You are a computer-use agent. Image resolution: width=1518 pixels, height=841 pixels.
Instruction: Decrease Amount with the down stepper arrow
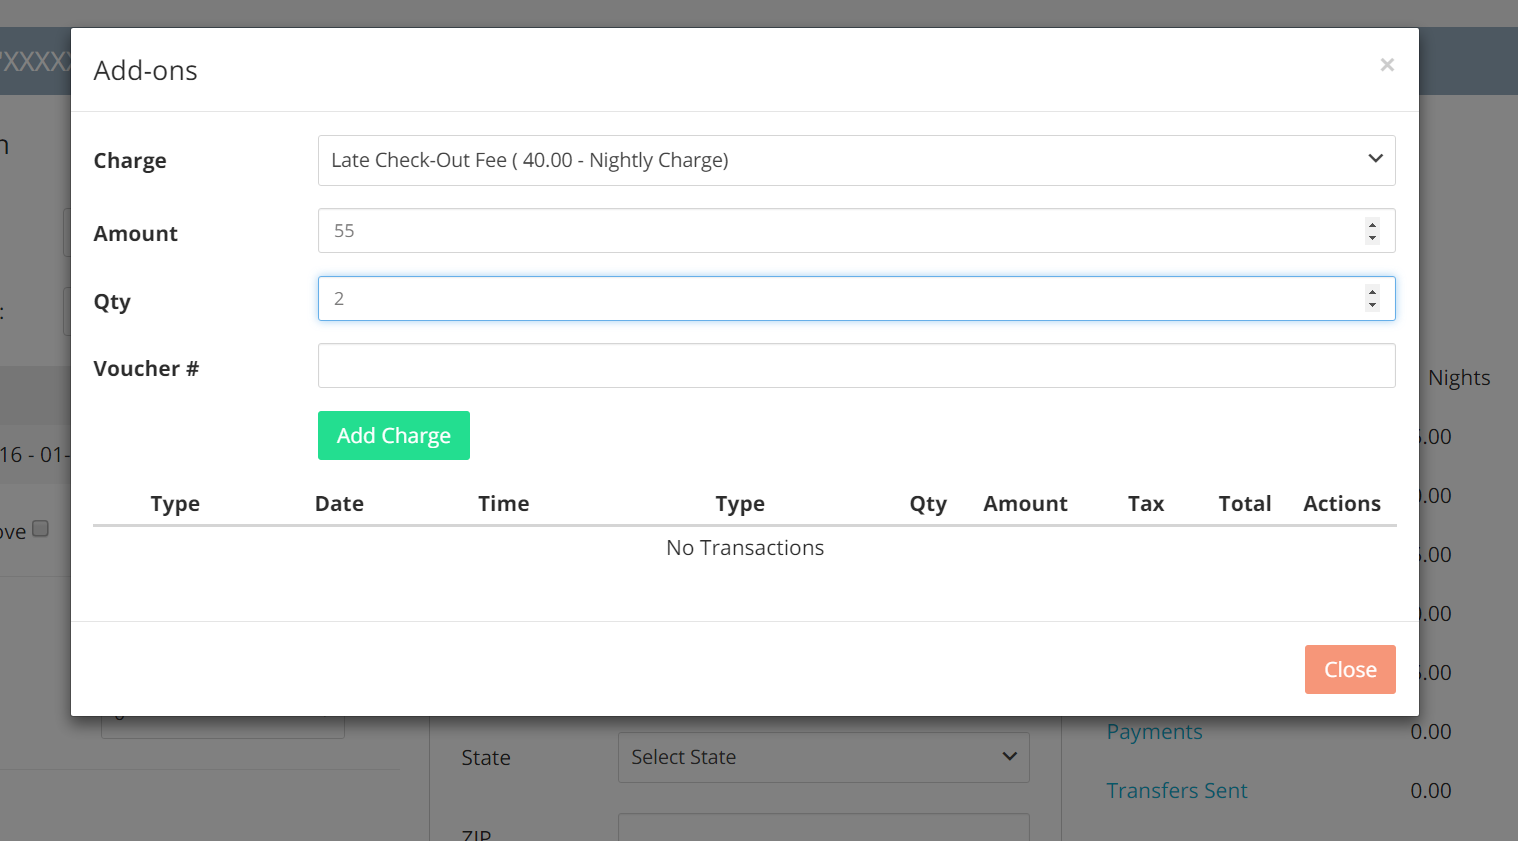pos(1372,238)
